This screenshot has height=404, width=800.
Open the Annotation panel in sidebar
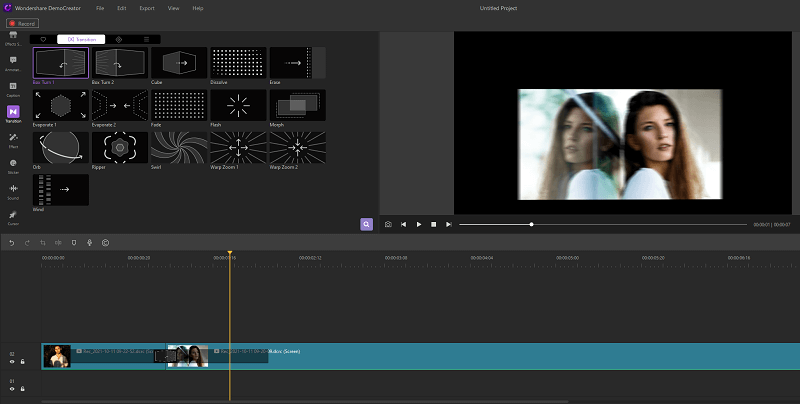tap(13, 64)
